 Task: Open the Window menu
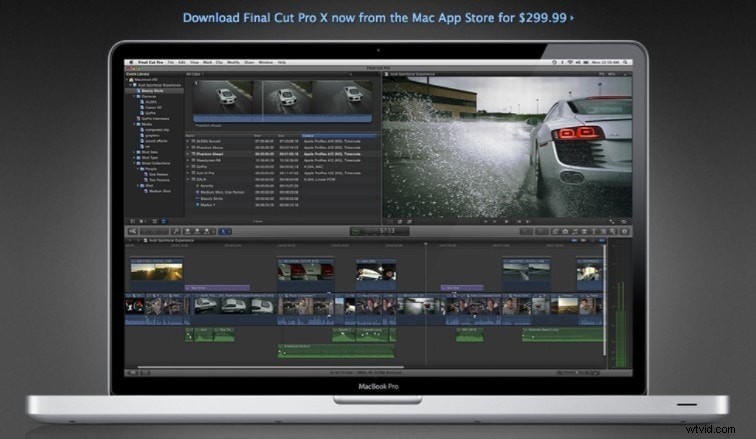coord(266,63)
